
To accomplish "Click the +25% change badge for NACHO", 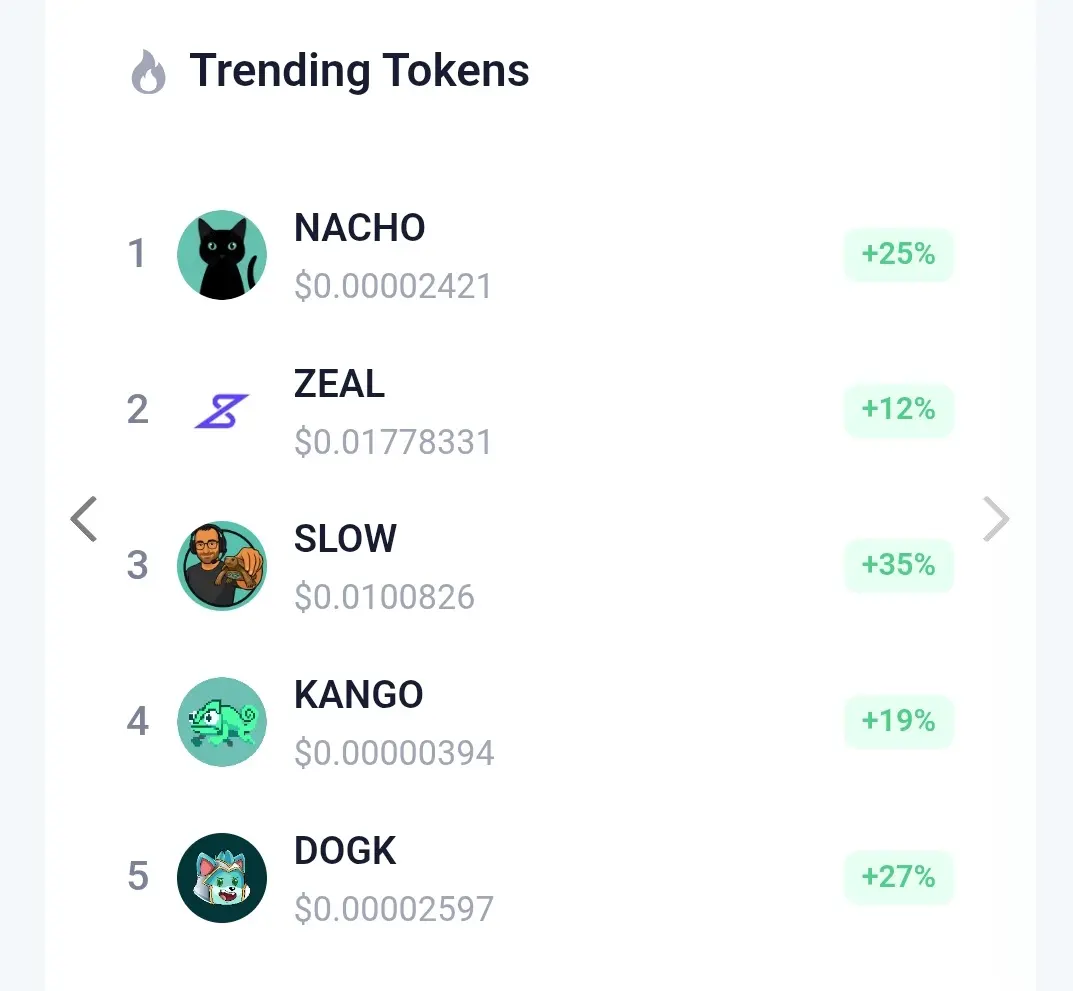I will click(x=898, y=254).
